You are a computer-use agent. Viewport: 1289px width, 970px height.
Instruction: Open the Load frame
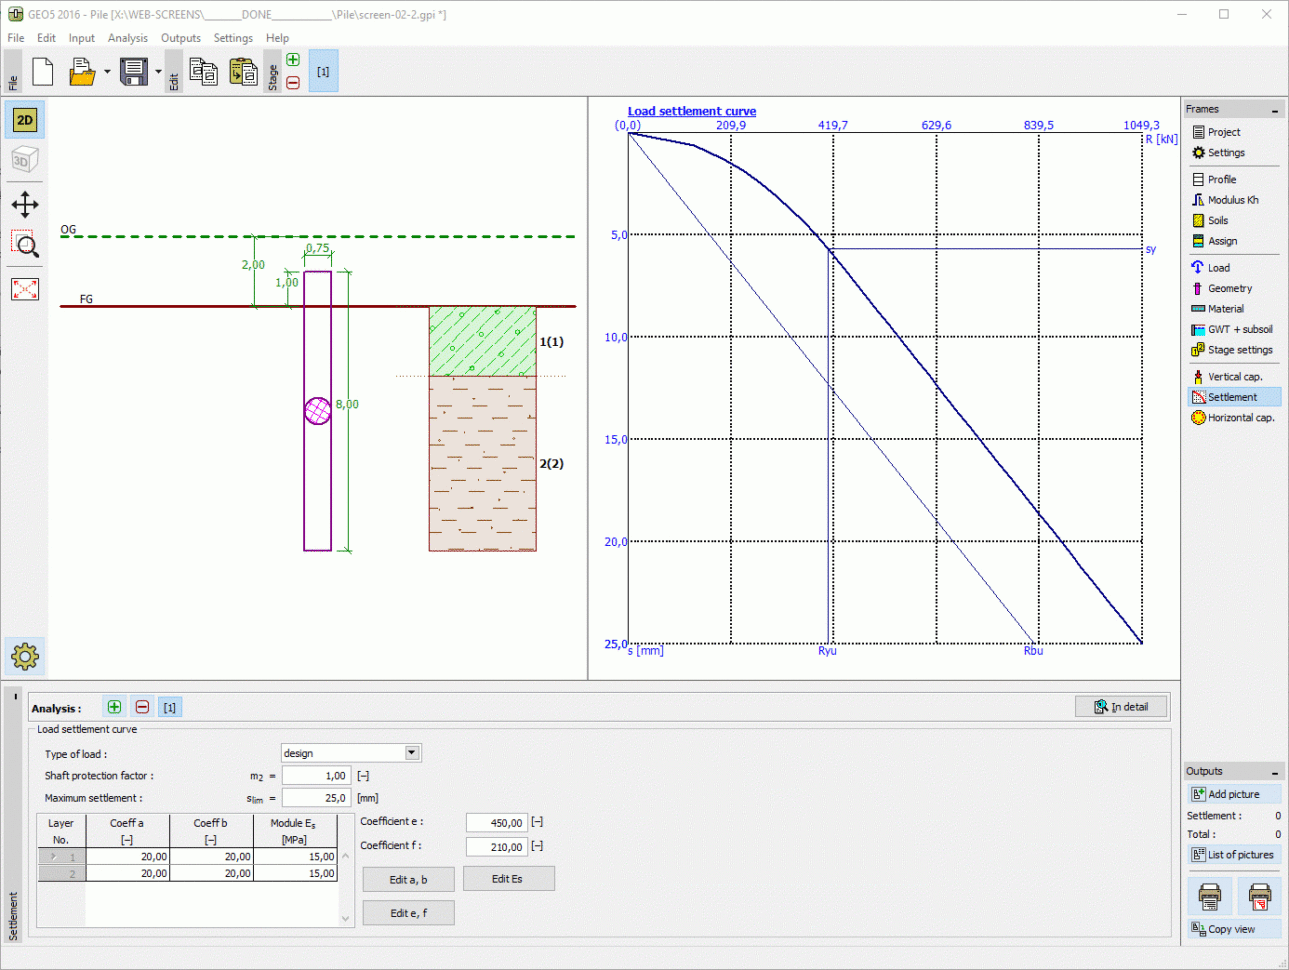tap(1222, 267)
